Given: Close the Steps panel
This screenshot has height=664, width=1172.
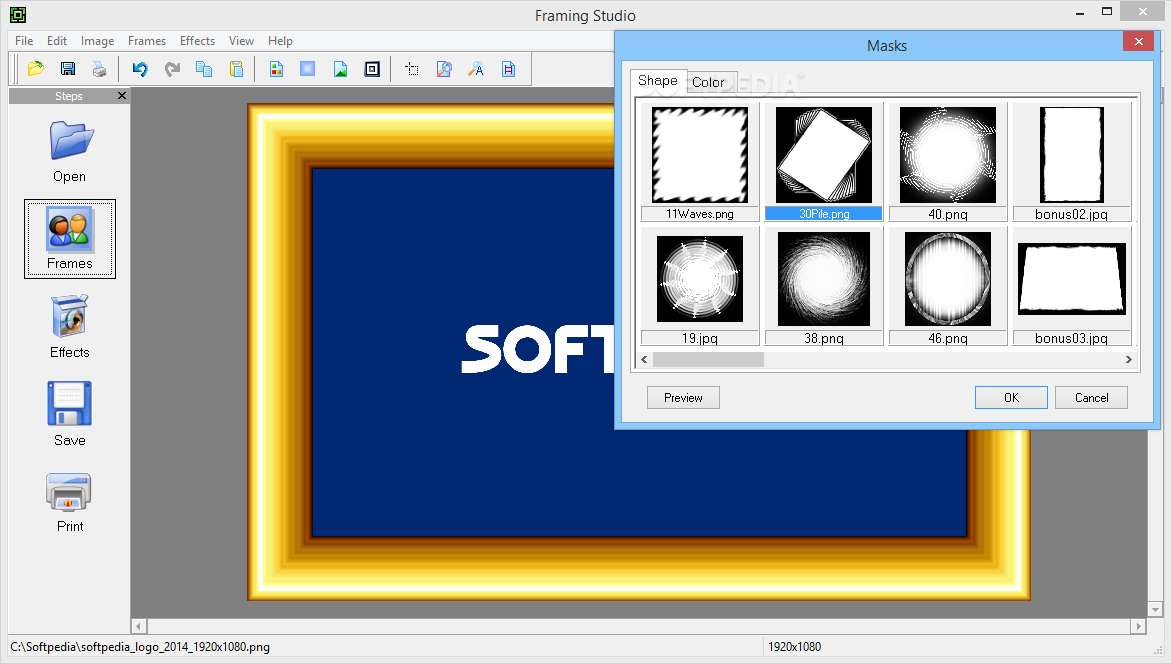Looking at the screenshot, I should coord(122,96).
